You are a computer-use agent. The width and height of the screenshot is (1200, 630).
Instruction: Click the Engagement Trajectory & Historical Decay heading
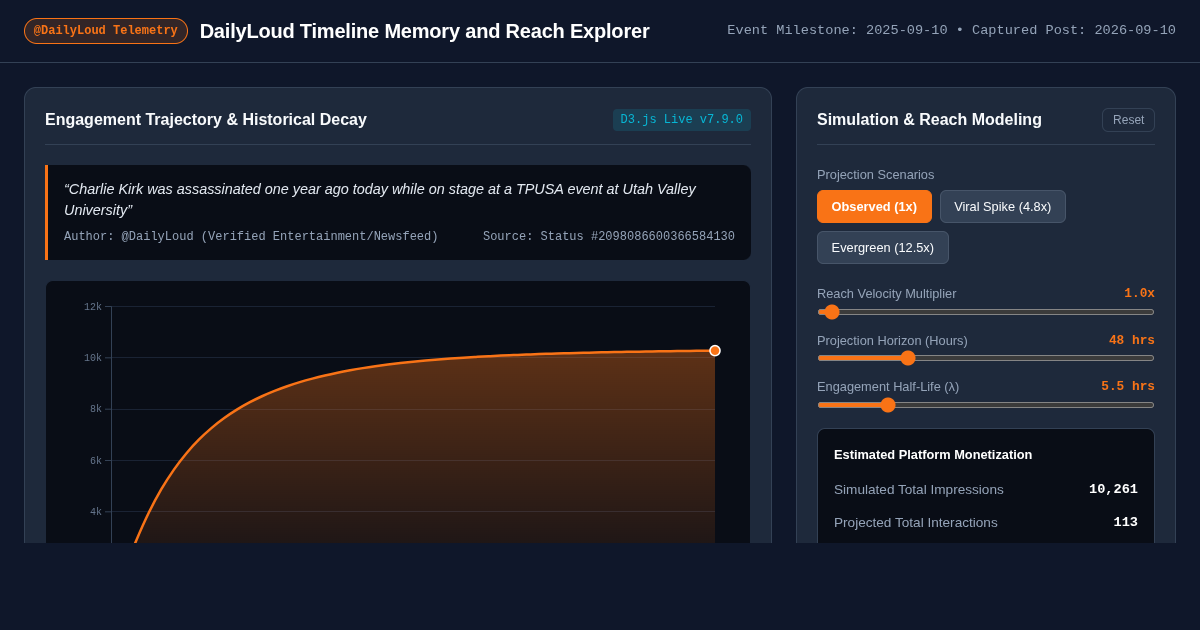coord(206,120)
